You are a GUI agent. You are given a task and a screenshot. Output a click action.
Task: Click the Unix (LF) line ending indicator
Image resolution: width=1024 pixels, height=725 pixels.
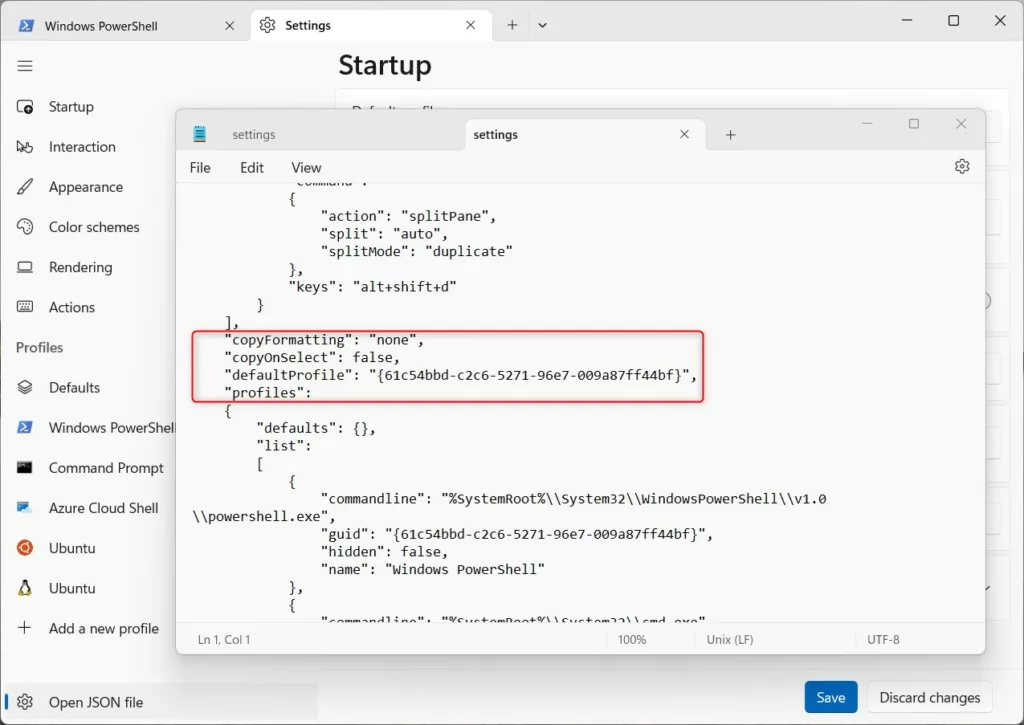coord(729,639)
